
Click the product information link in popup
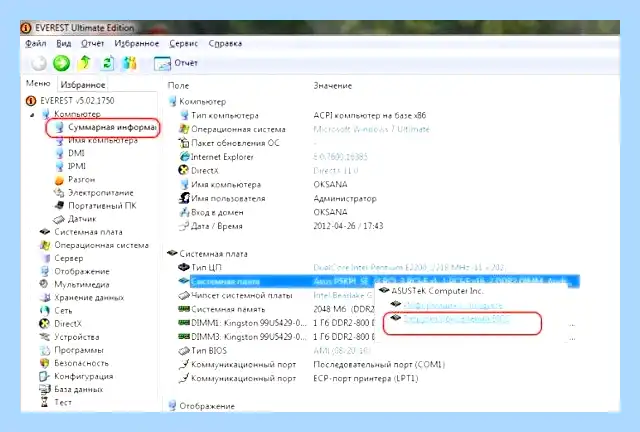[453, 305]
